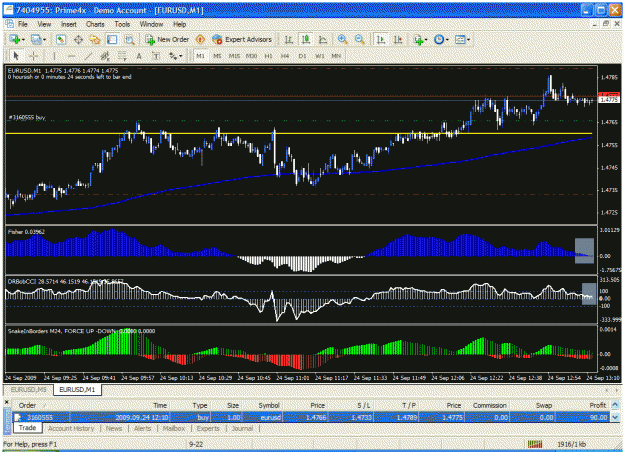Open the Periods clock icon
The image size is (625, 452).
click(x=439, y=39)
